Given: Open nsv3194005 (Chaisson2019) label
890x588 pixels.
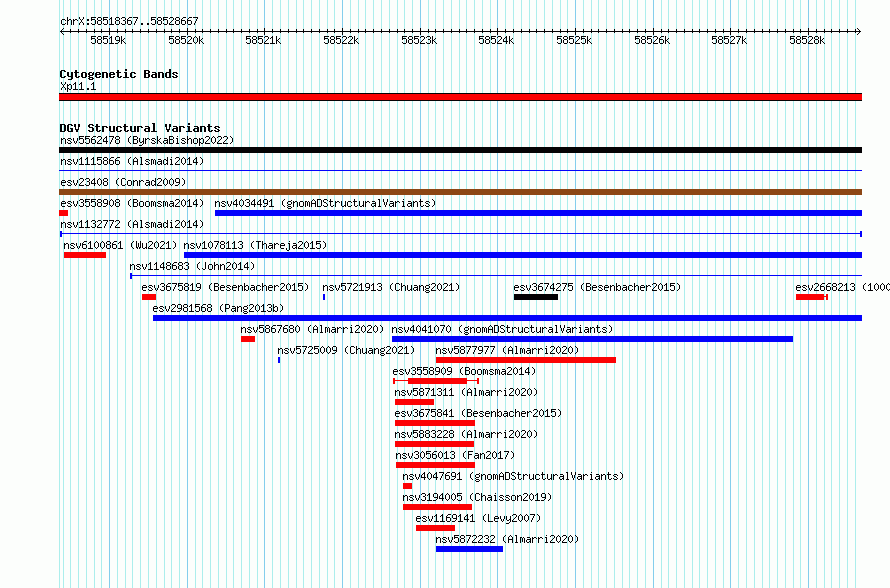Looking at the screenshot, I should [477, 497].
